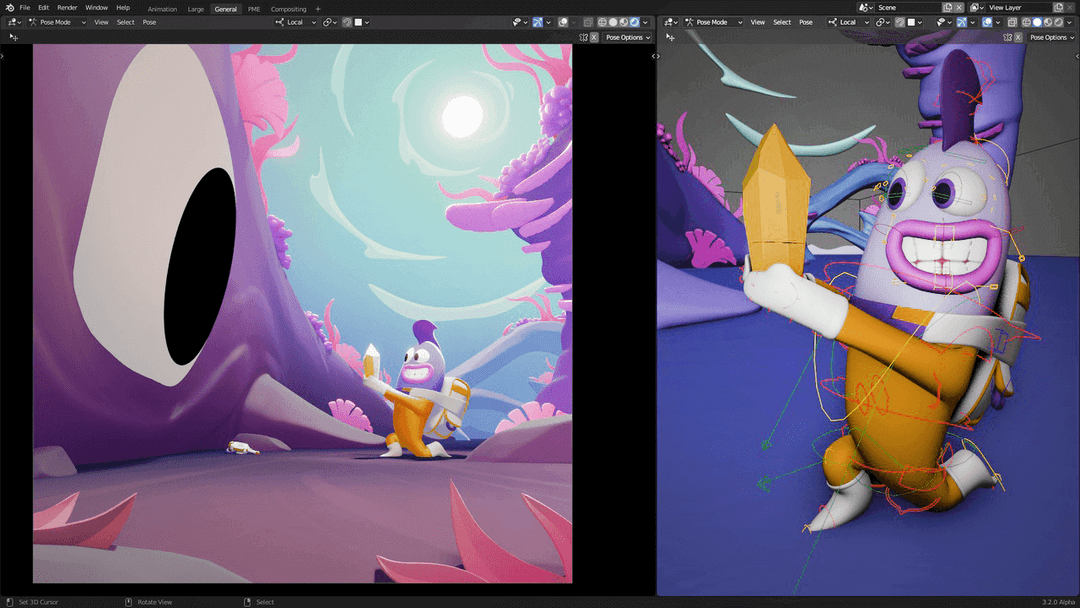Toggle the spiral icon button in right viewport header
Image resolution: width=1080 pixels, height=608 pixels.
click(900, 22)
